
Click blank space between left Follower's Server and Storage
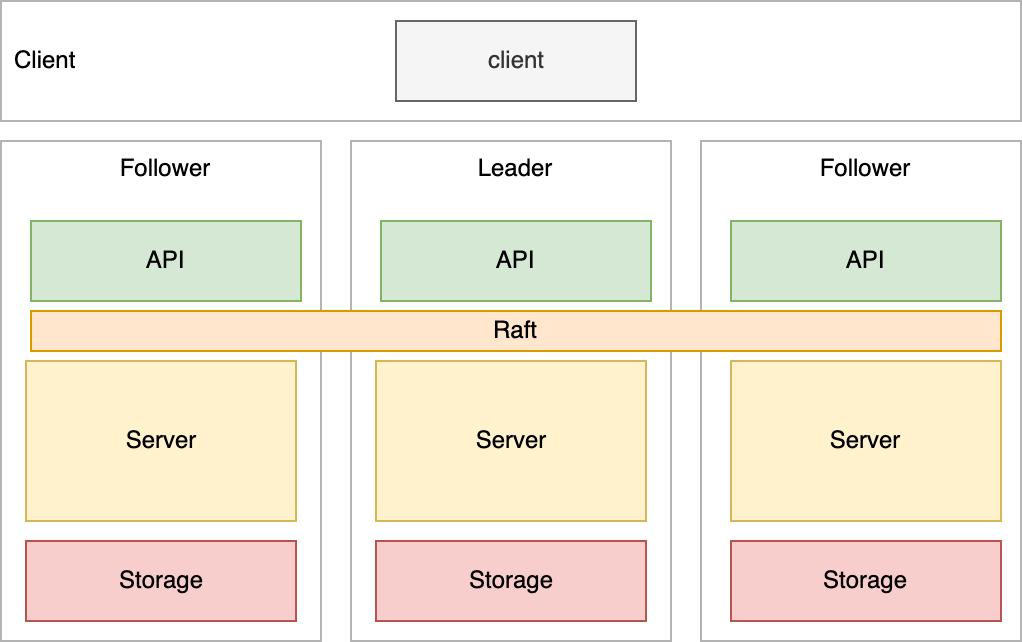pyautogui.click(x=160, y=531)
